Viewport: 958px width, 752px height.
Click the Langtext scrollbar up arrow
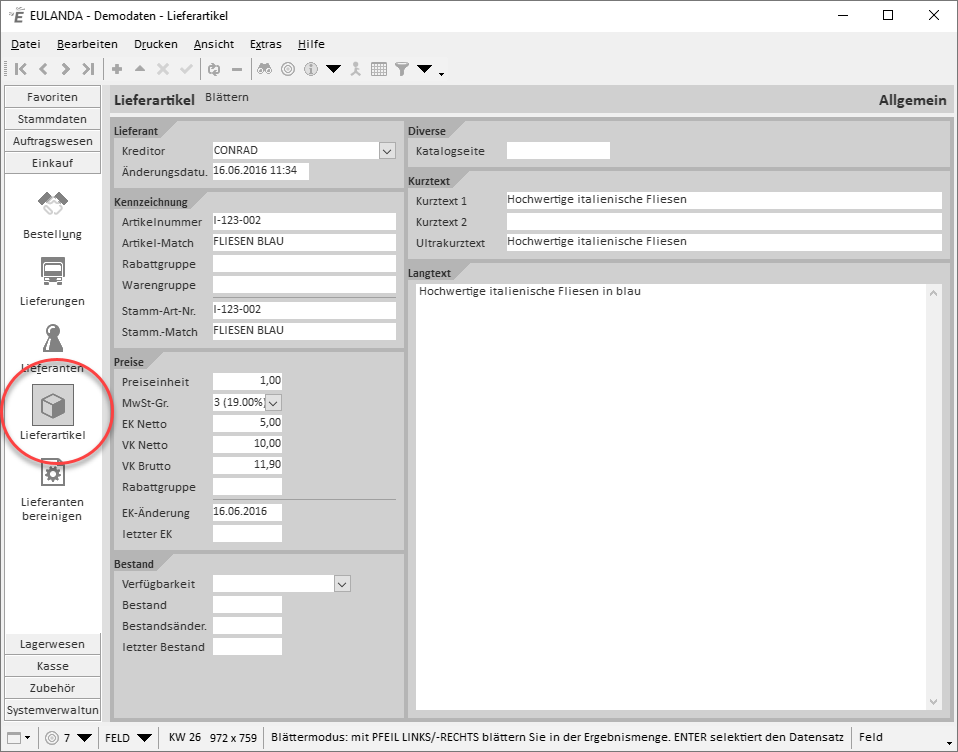tap(934, 293)
